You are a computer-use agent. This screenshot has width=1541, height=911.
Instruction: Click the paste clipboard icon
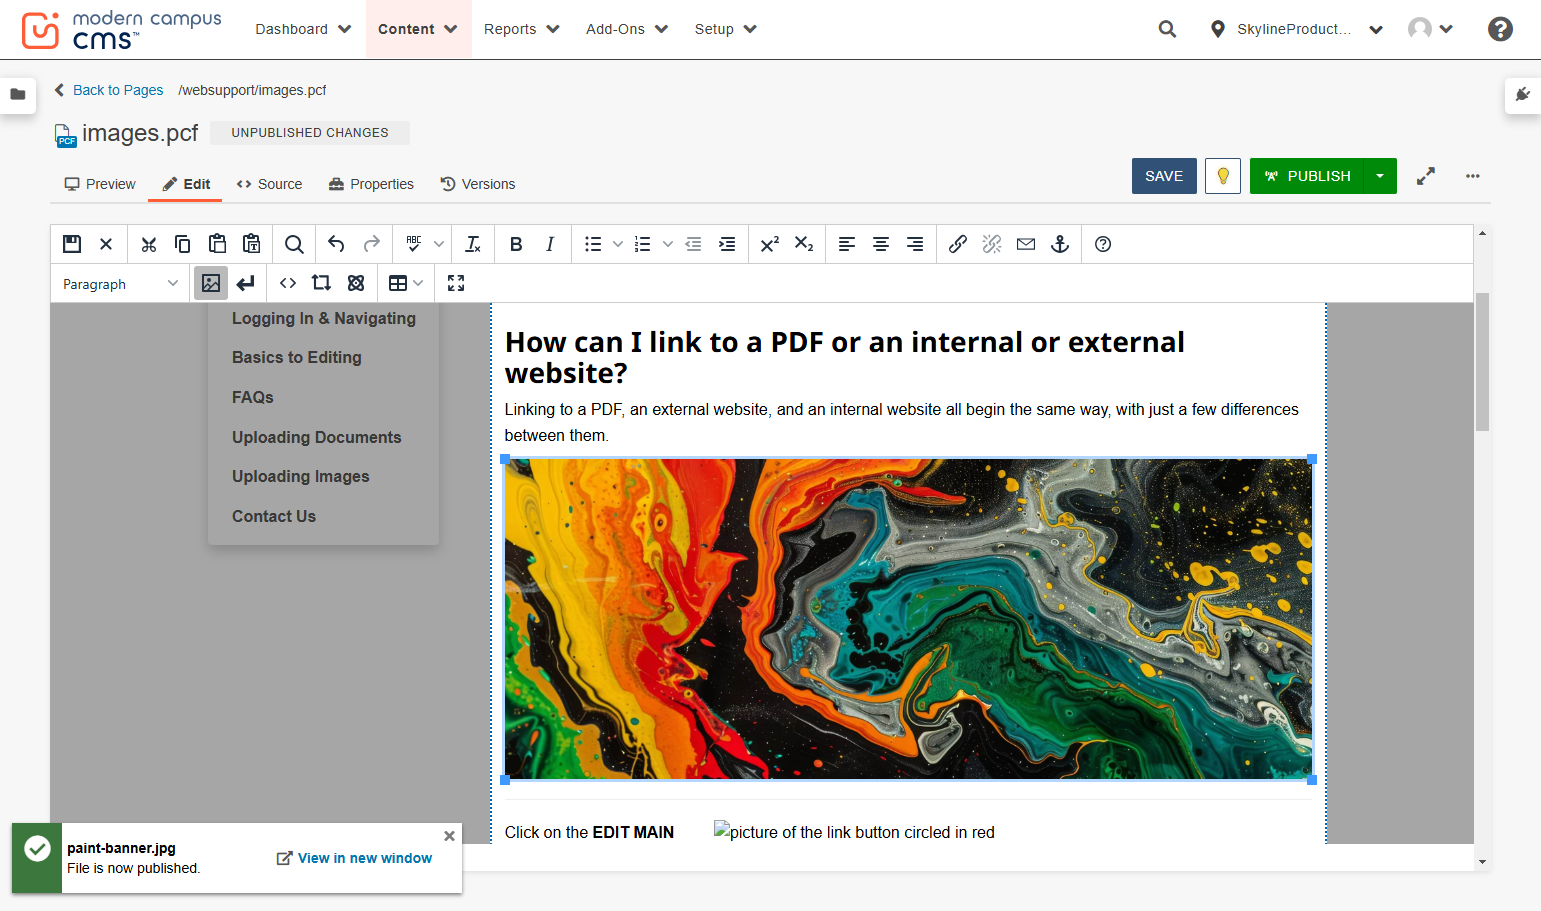point(217,244)
